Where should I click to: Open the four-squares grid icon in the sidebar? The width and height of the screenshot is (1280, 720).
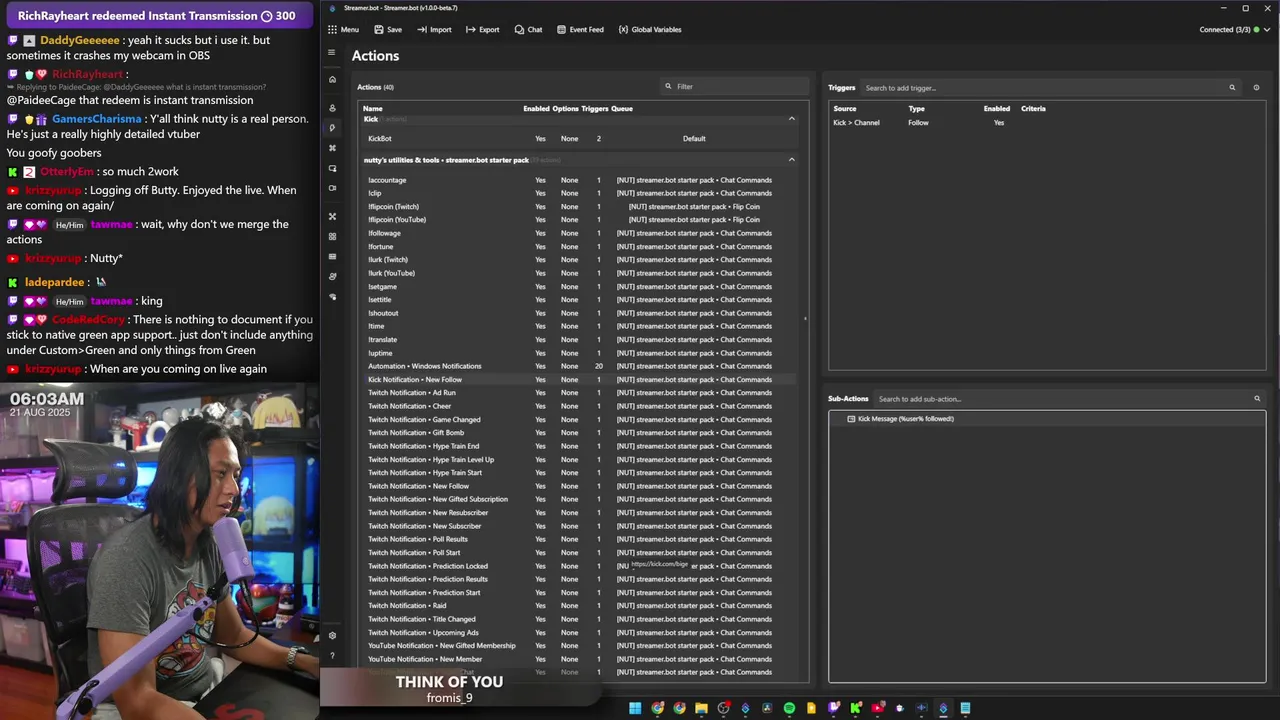pos(332,236)
